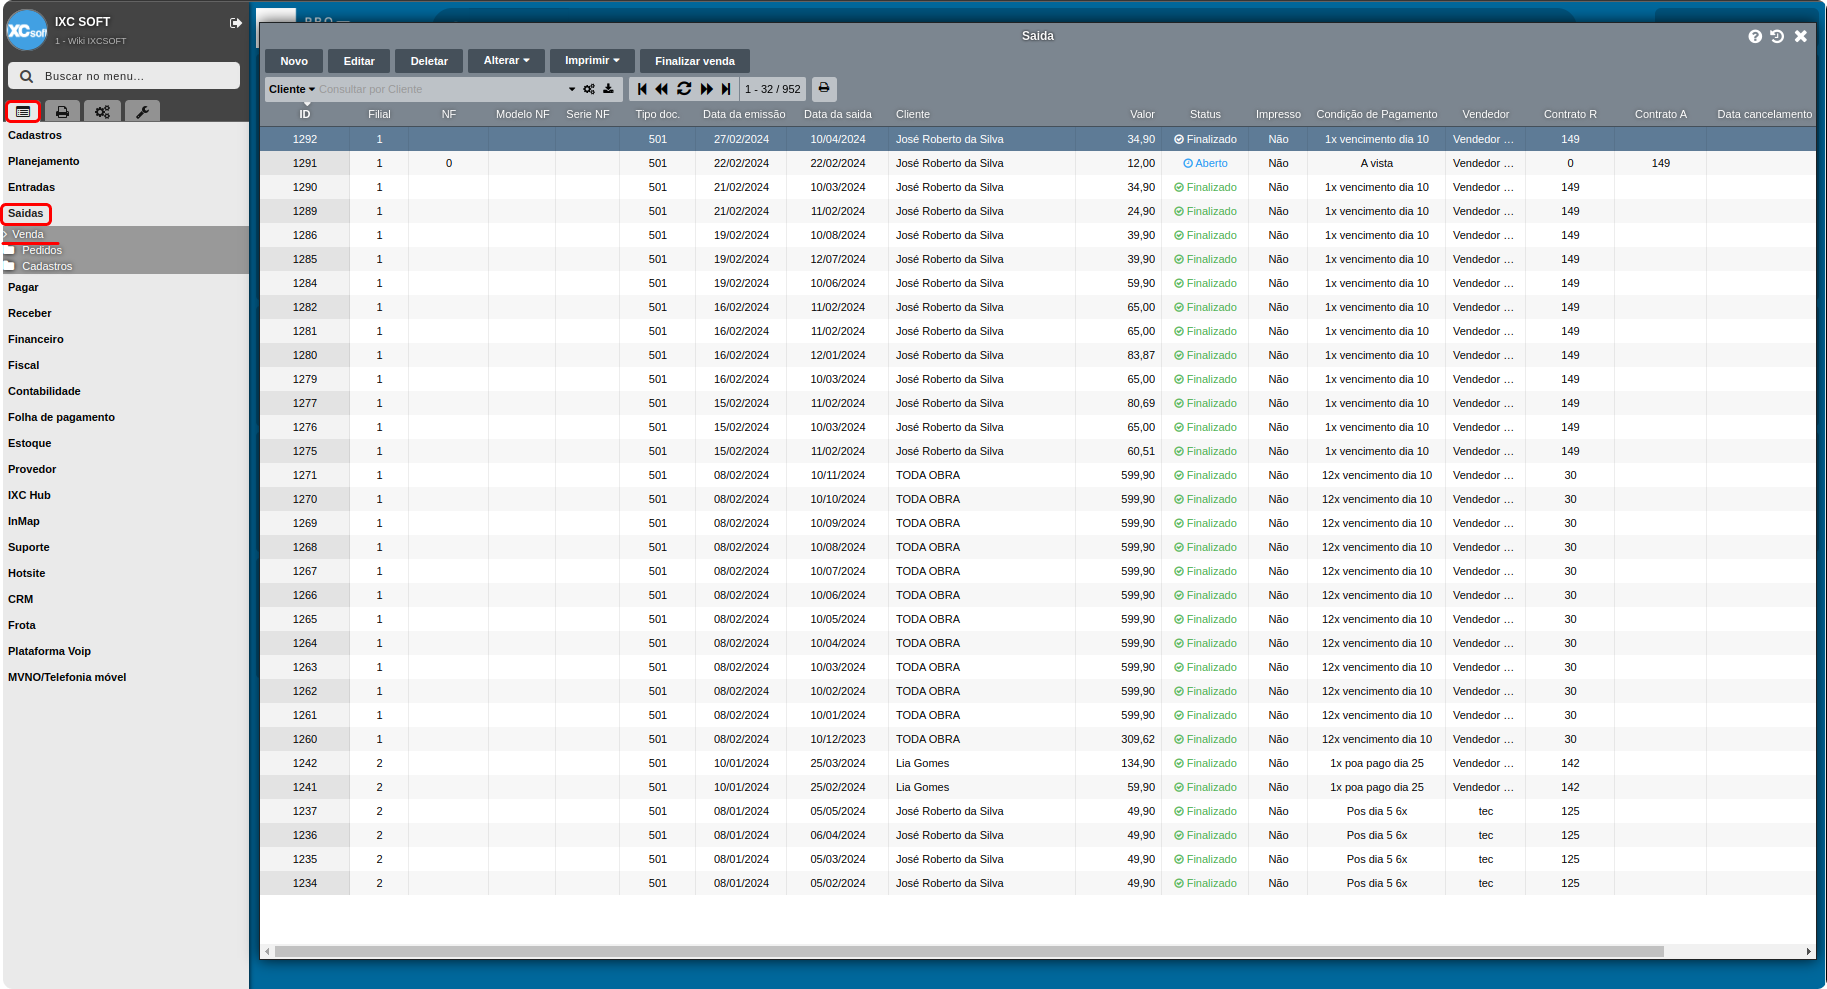The height and width of the screenshot is (989, 1827).
Task: Sort by Condição de Pagamento column header
Action: (1377, 114)
